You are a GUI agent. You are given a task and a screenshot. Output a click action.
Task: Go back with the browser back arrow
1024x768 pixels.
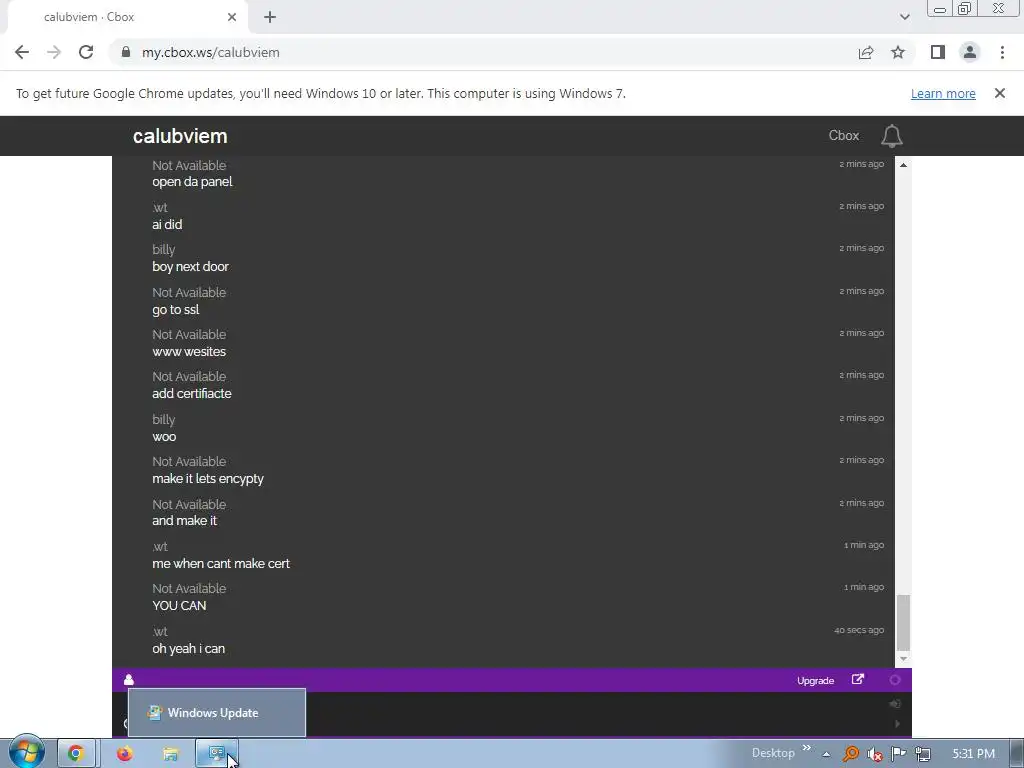[x=22, y=52]
